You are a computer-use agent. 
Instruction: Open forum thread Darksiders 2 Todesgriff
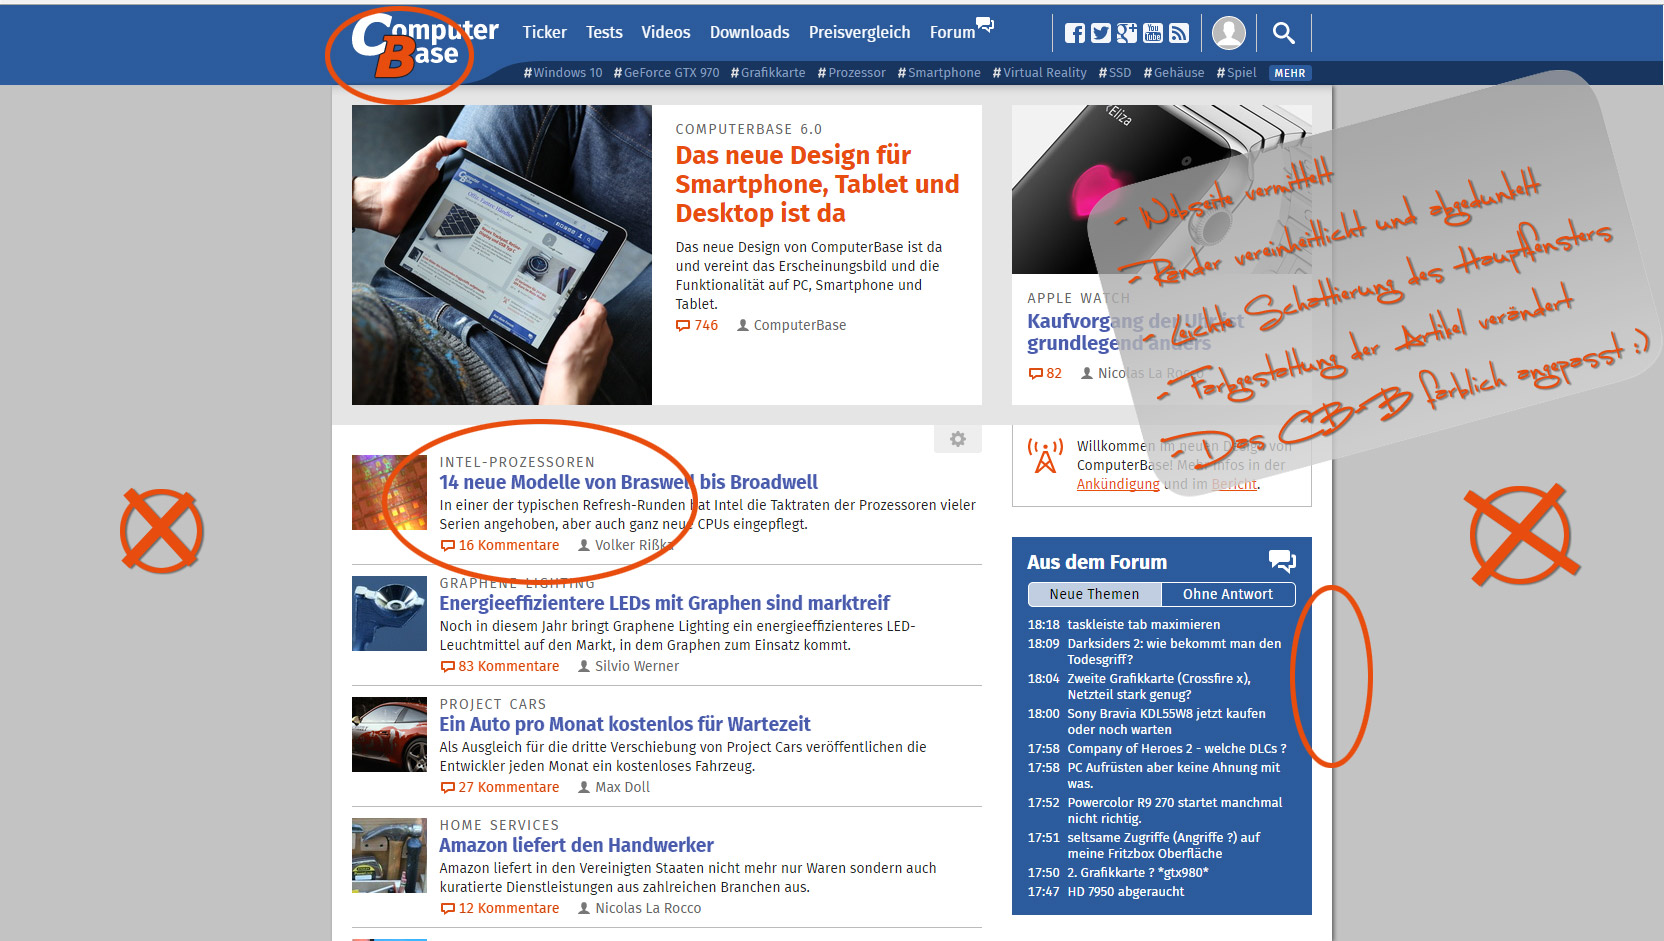[x=1174, y=651]
